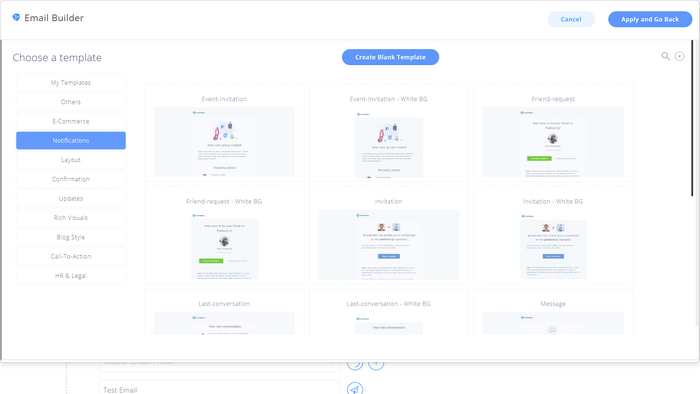The width and height of the screenshot is (700, 394).
Task: Select the HR & Legal category
Action: pyautogui.click(x=71, y=276)
